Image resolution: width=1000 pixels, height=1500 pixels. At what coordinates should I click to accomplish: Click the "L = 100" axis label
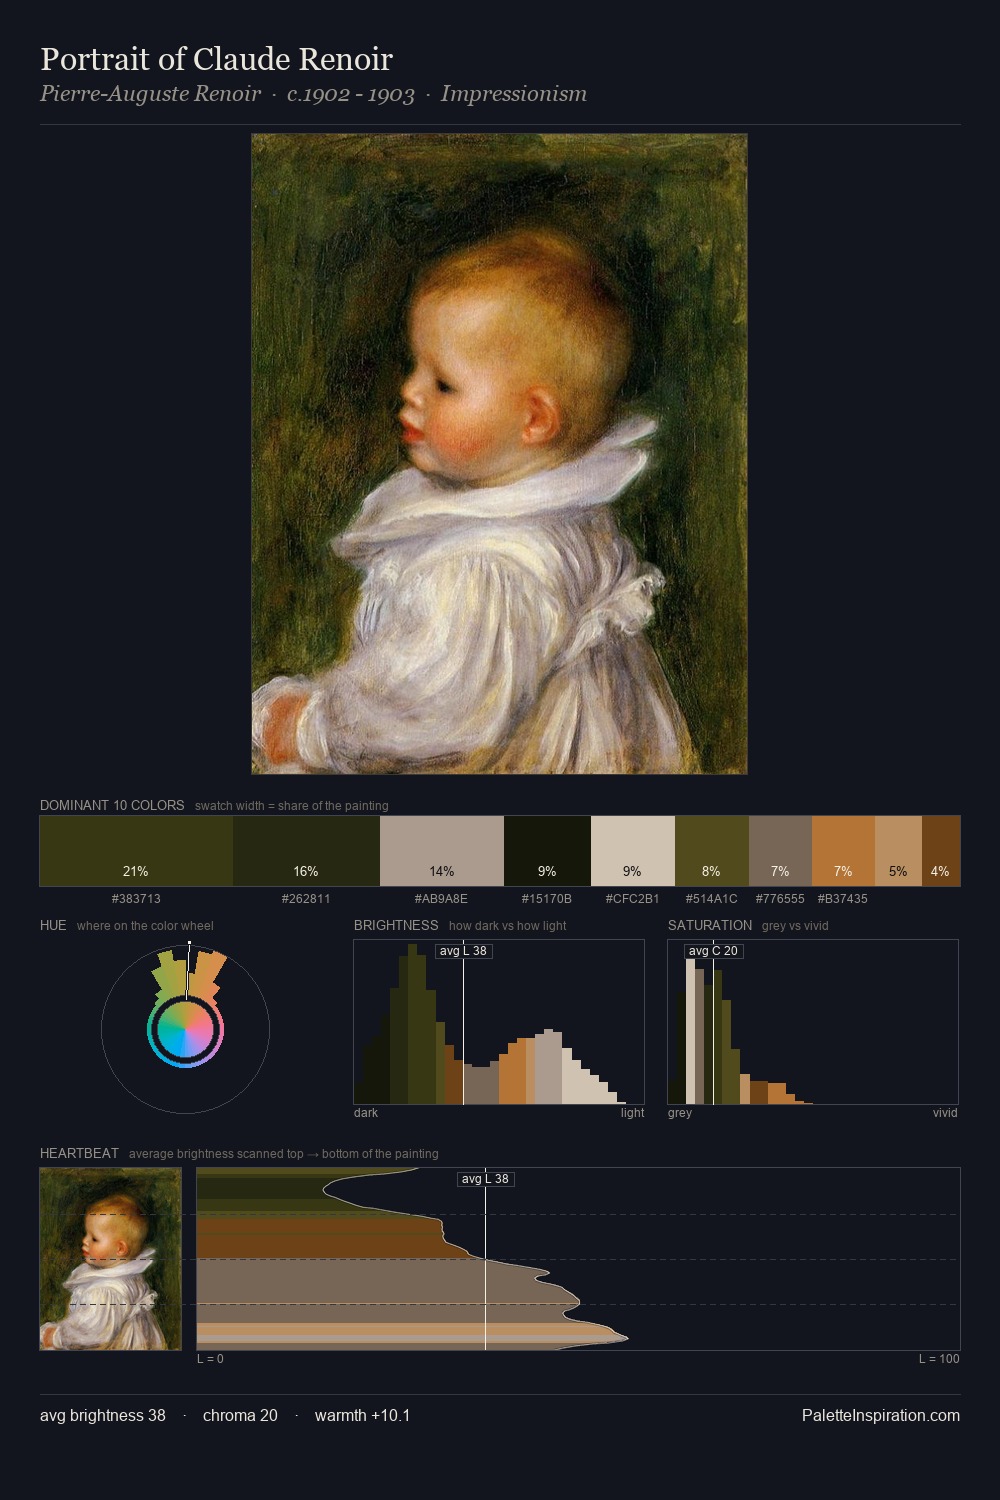(x=939, y=1359)
